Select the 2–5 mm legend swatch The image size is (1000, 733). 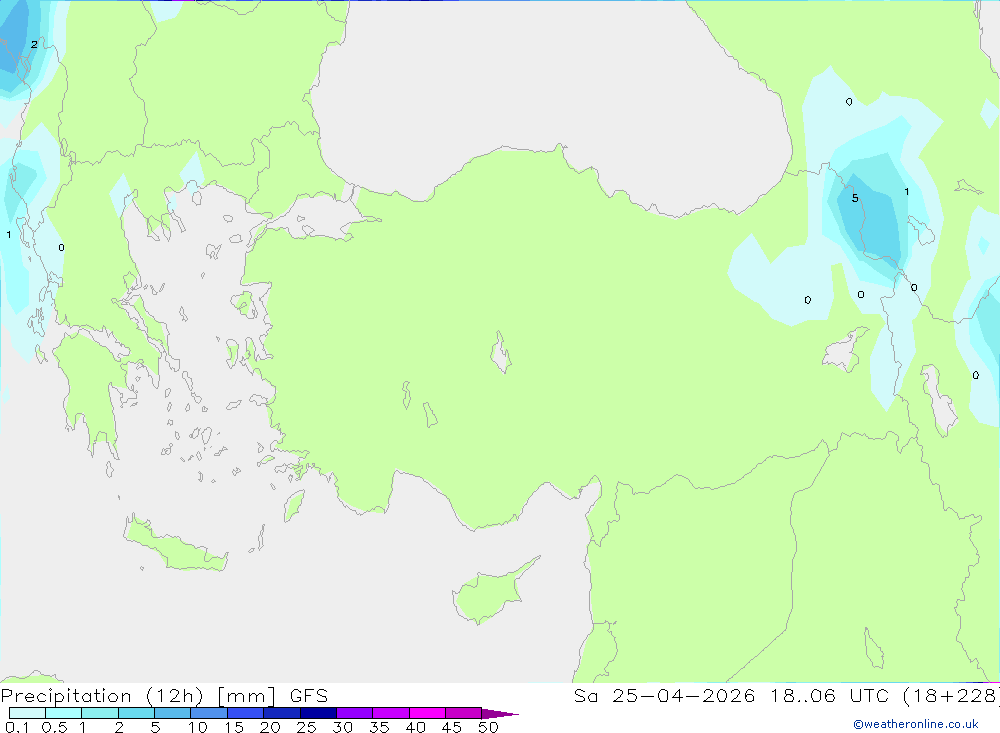136,713
